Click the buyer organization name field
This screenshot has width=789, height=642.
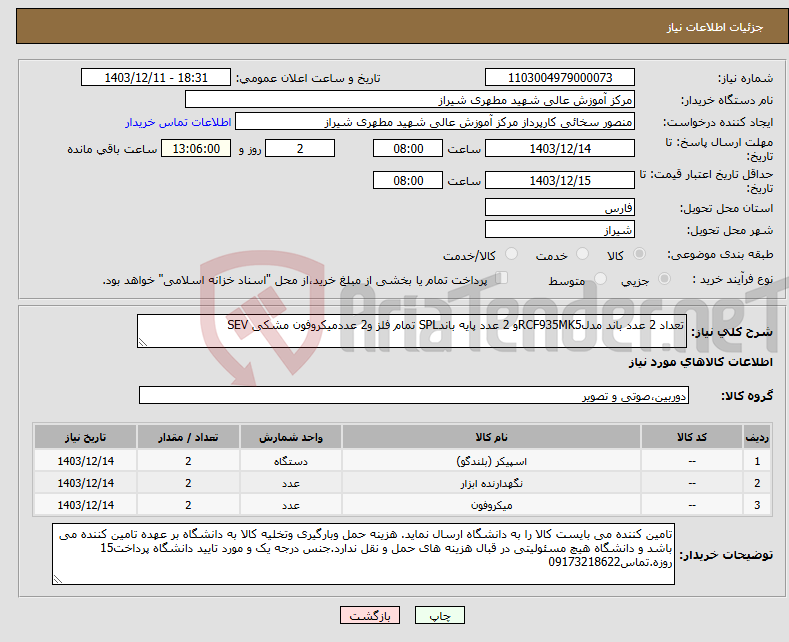point(410,100)
